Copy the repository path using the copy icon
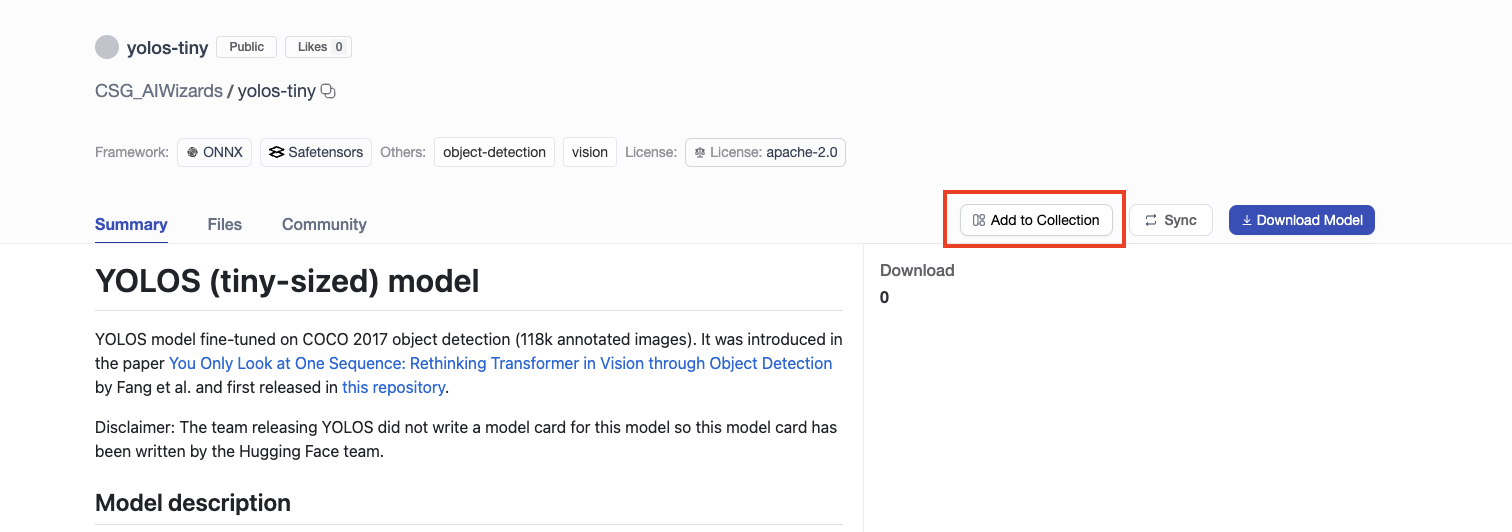 pyautogui.click(x=328, y=92)
